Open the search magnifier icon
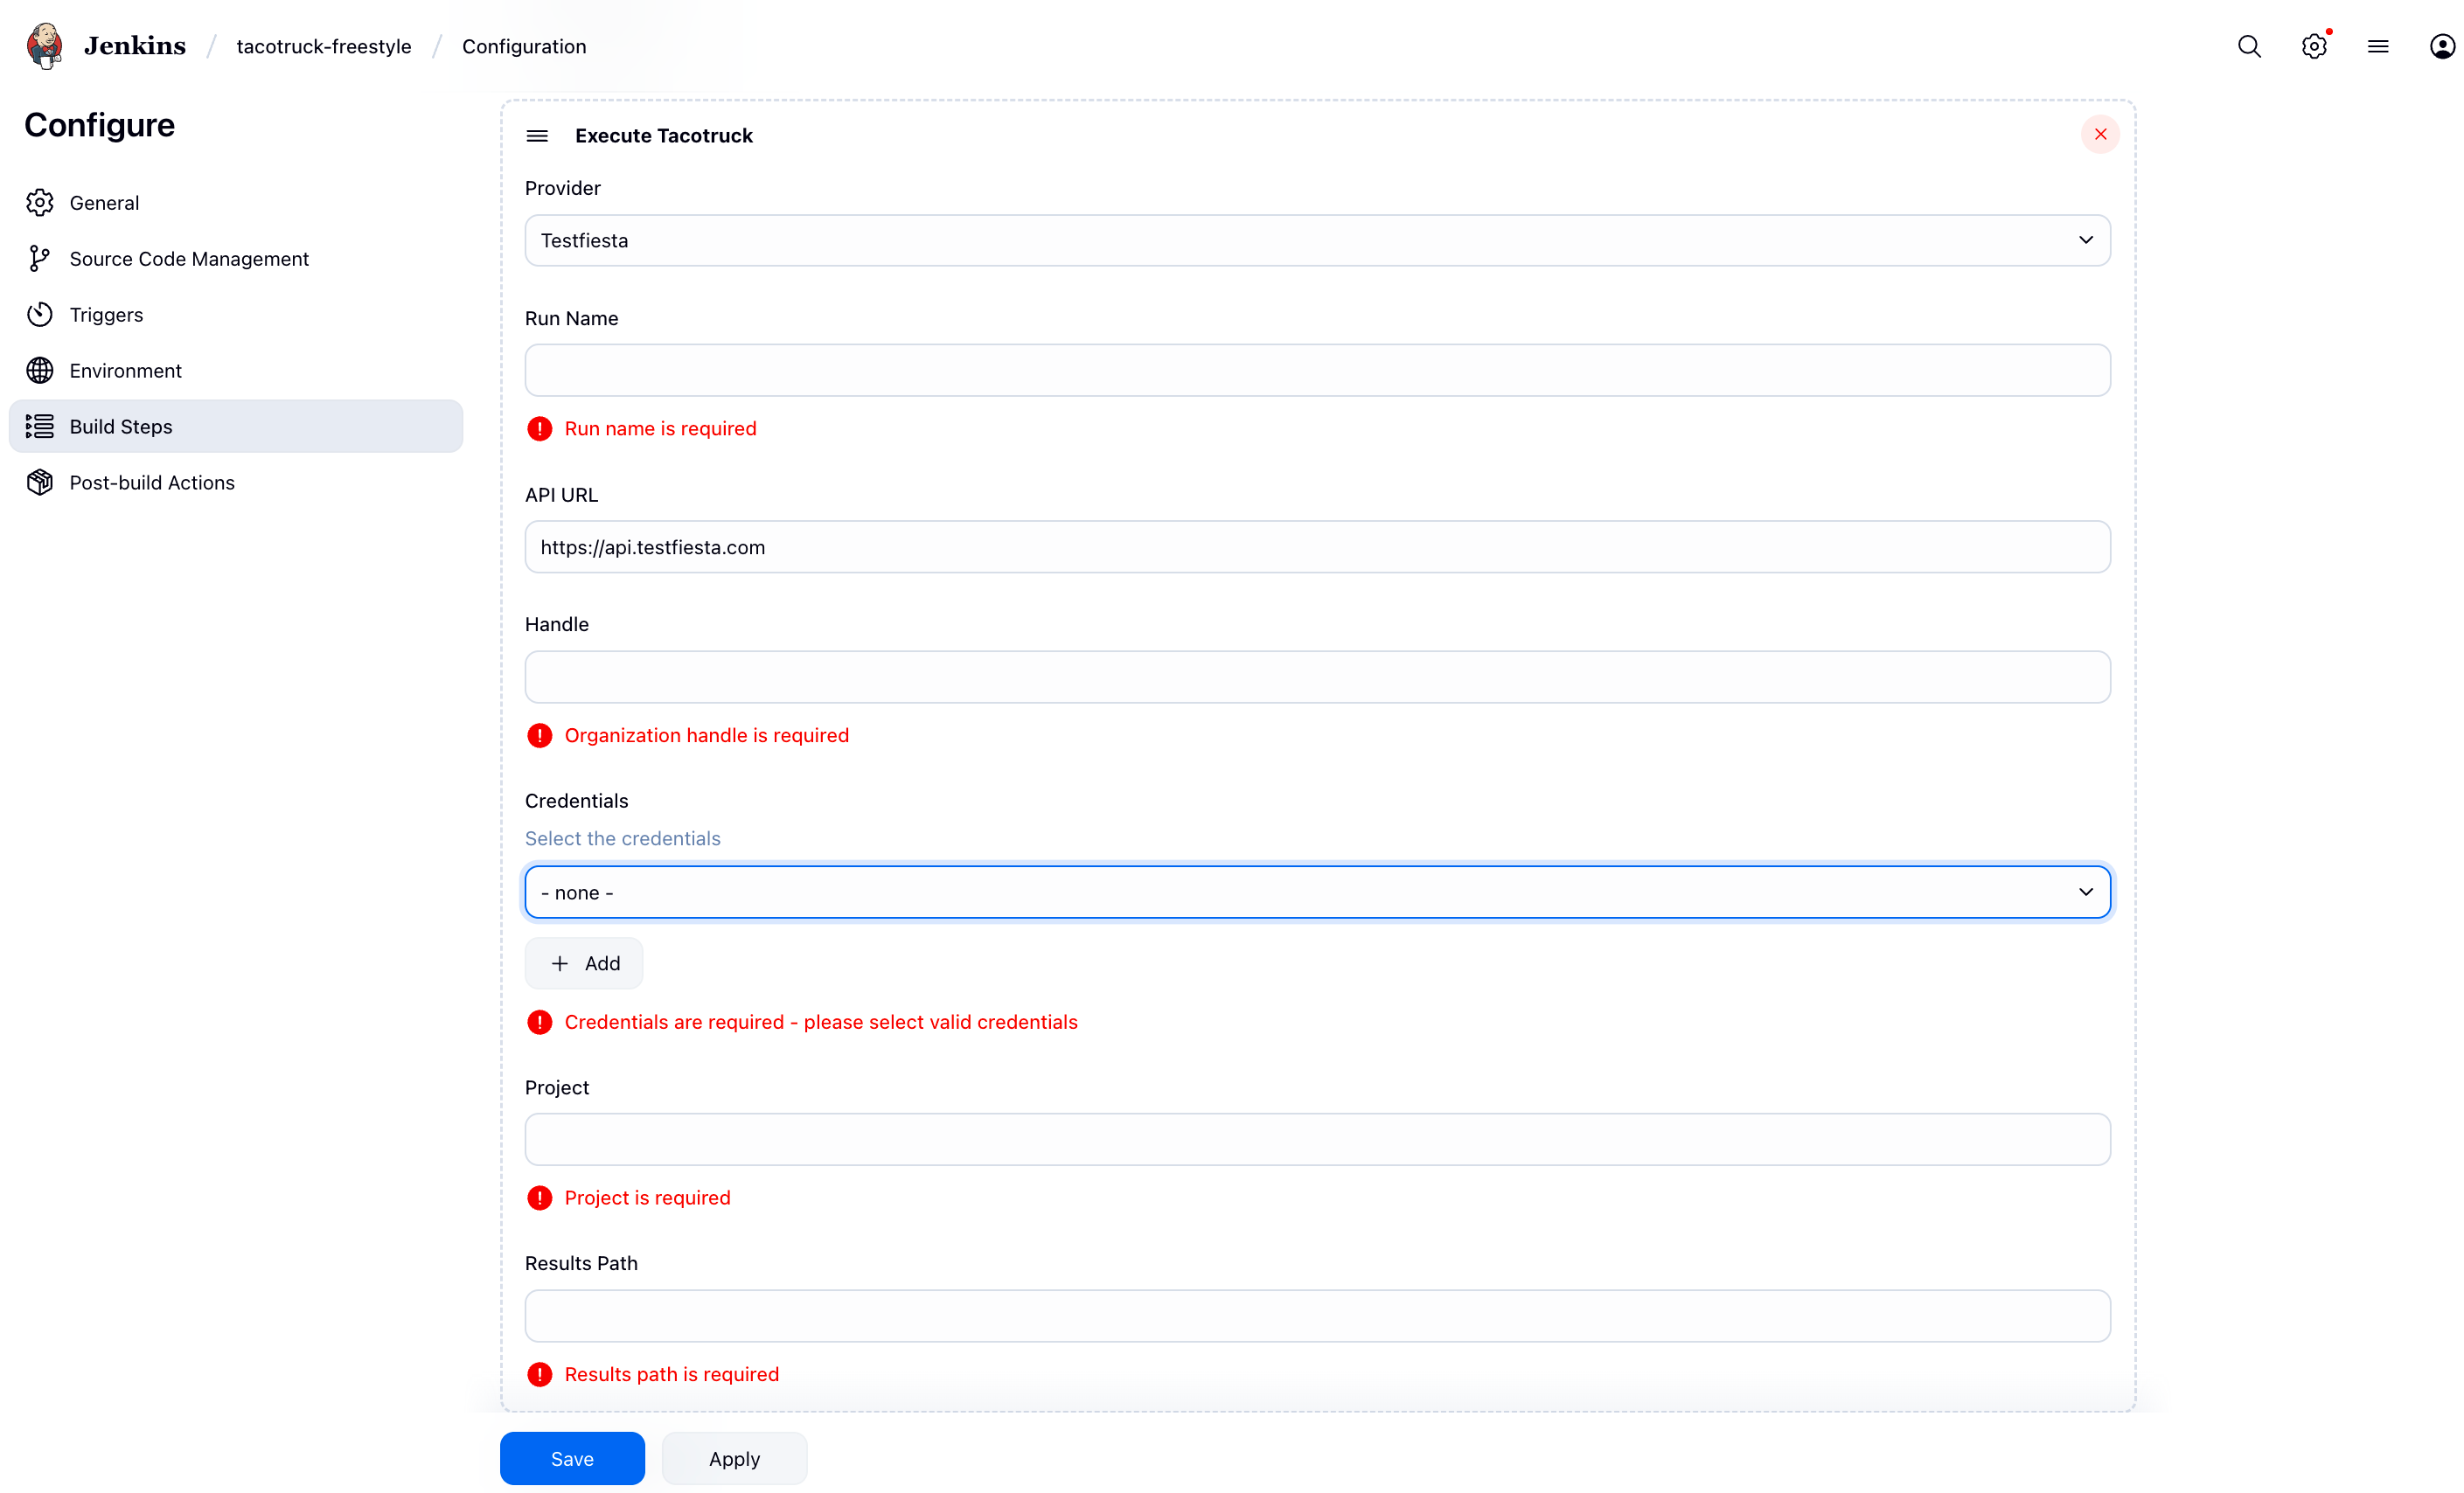Image resolution: width=2464 pixels, height=1493 pixels. point(2249,46)
